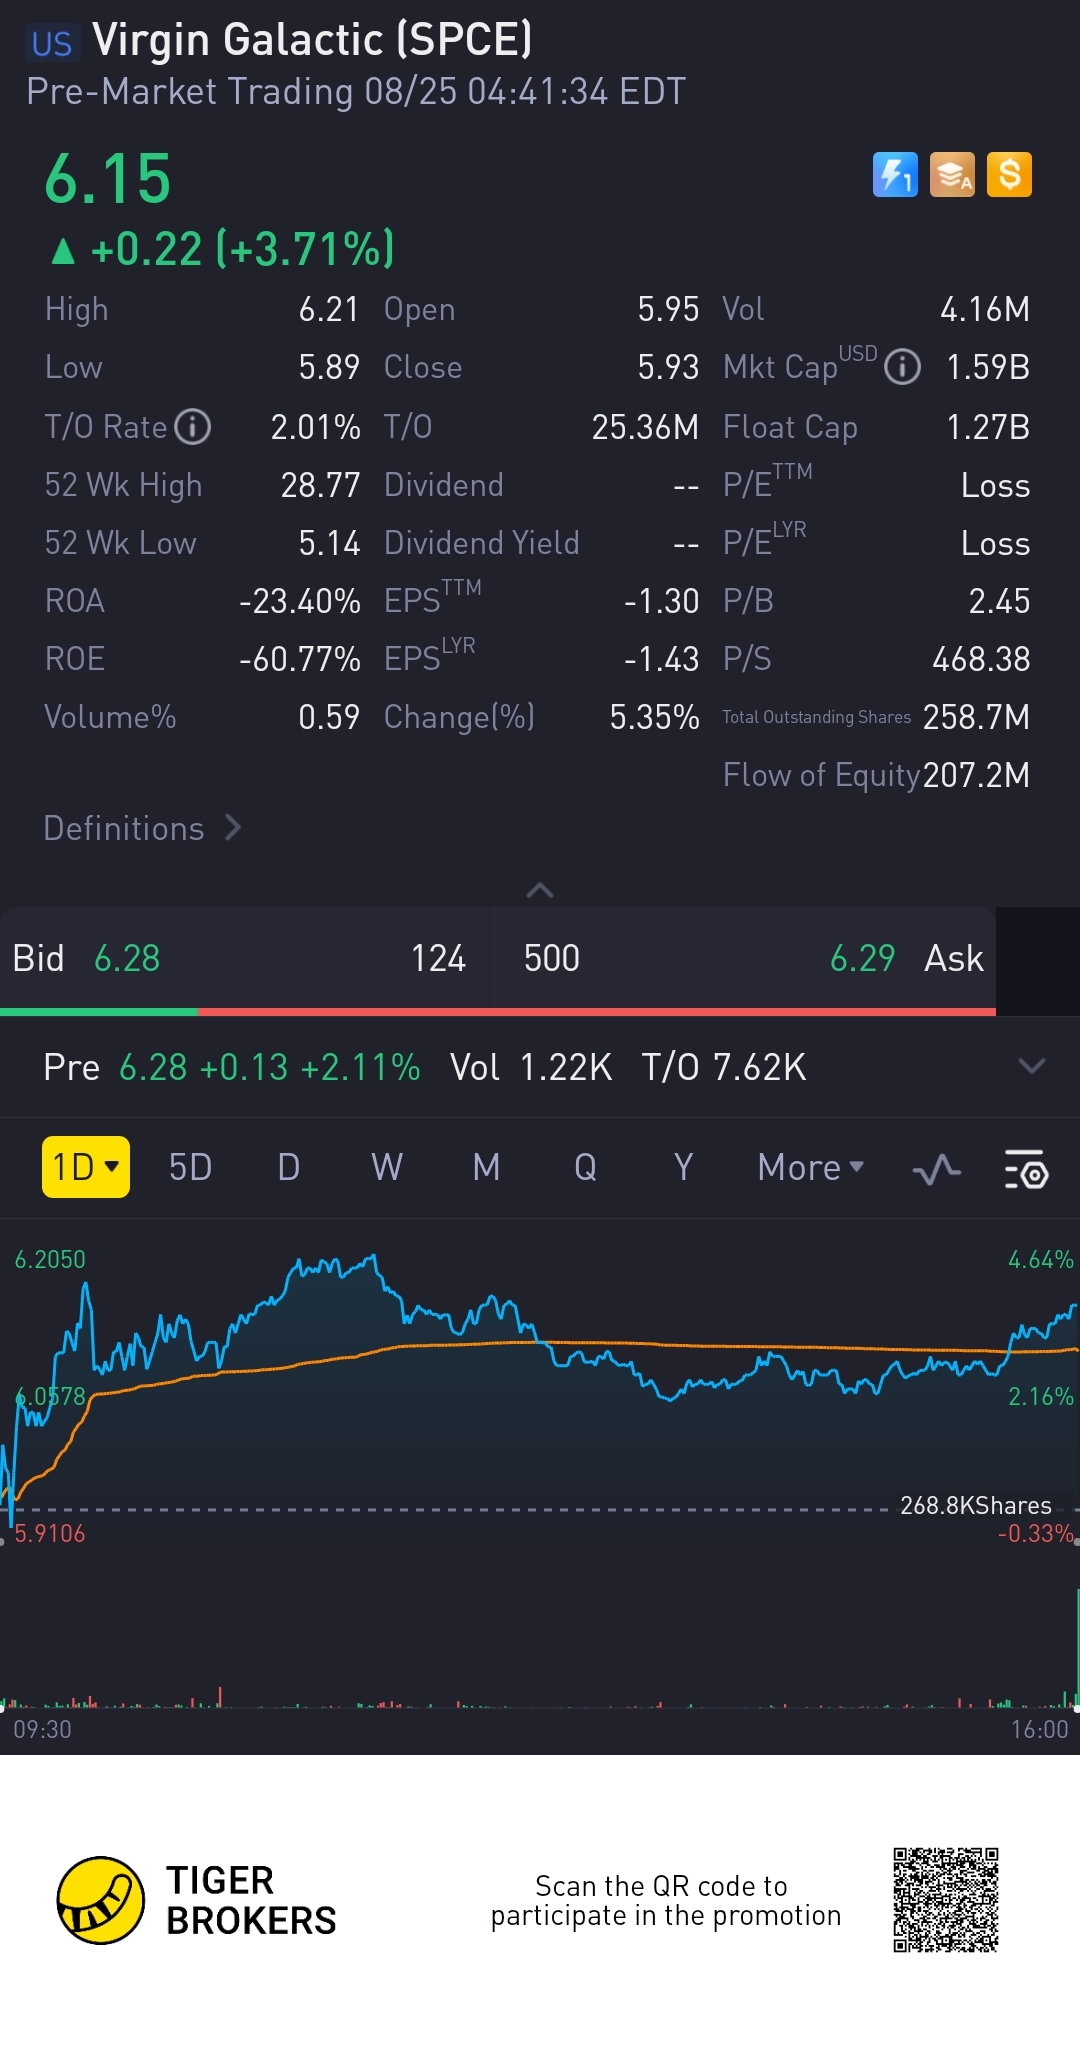Tap the blue lightning bolt badge icon
Image resolution: width=1080 pixels, height=2046 pixels.
tap(895, 175)
